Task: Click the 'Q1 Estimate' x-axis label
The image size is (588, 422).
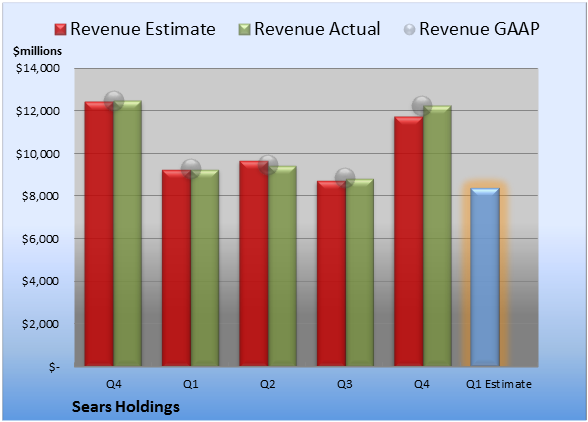Action: coord(499,384)
